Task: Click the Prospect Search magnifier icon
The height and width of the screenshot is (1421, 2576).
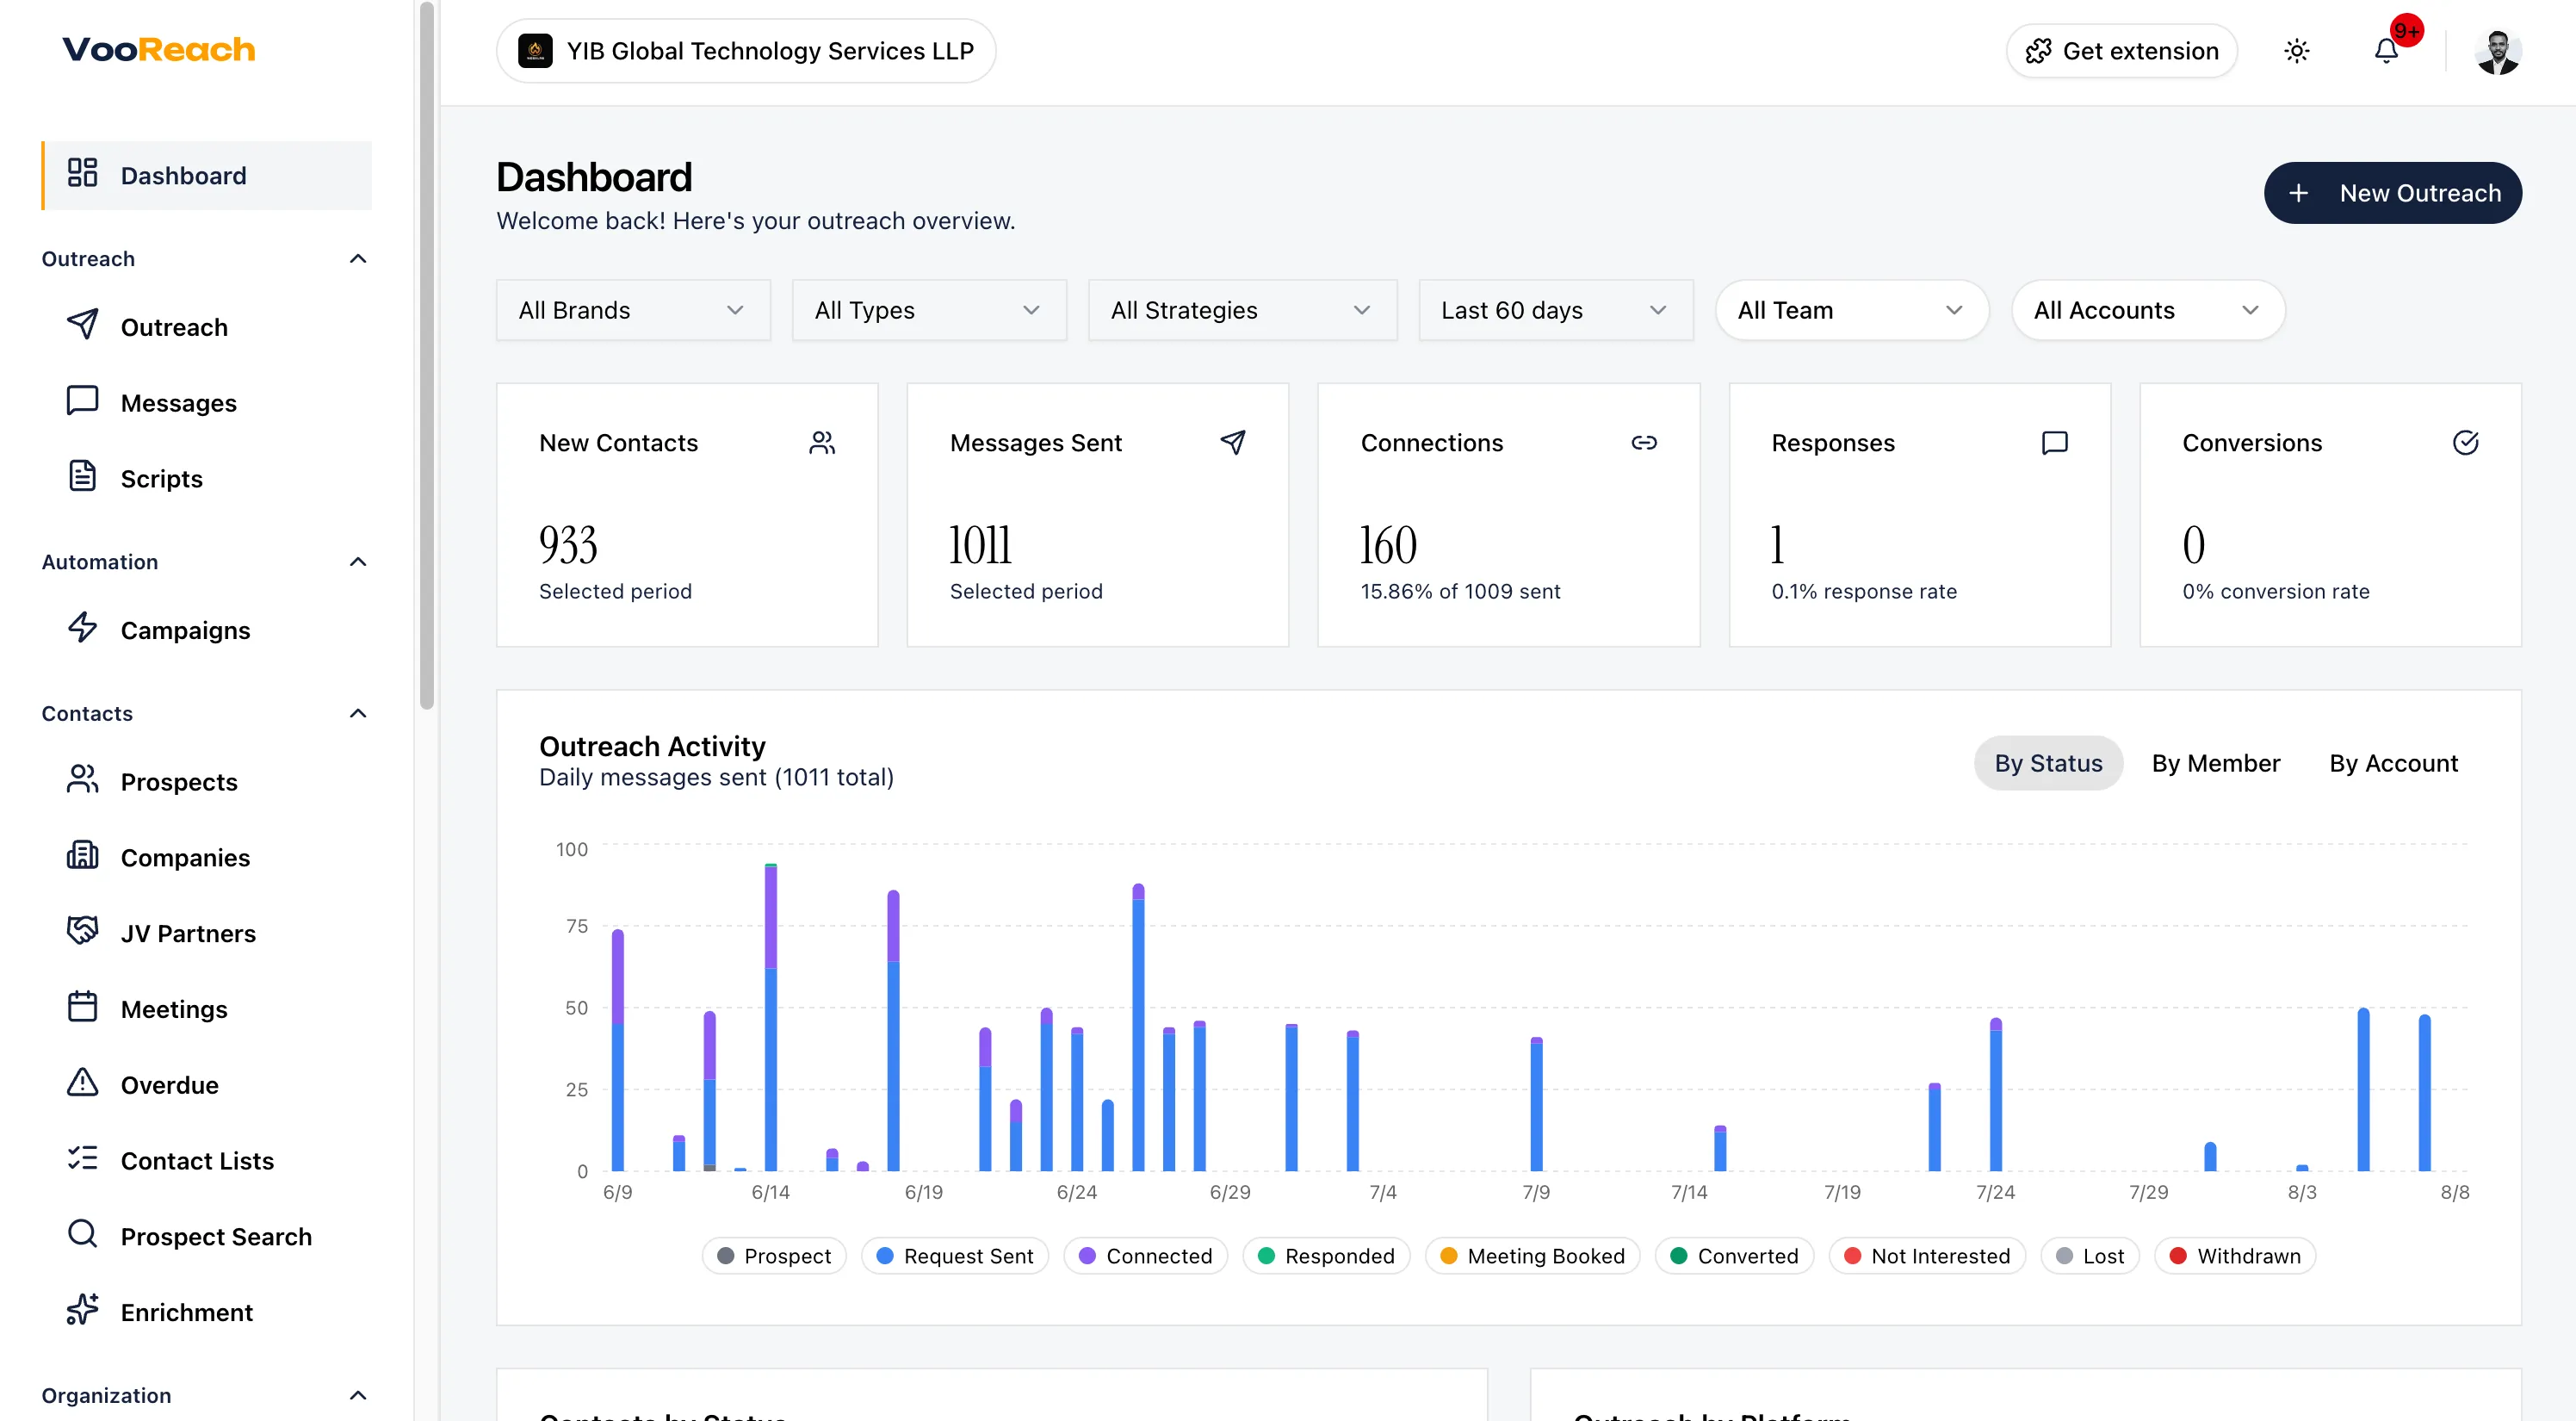Action: (x=82, y=1234)
